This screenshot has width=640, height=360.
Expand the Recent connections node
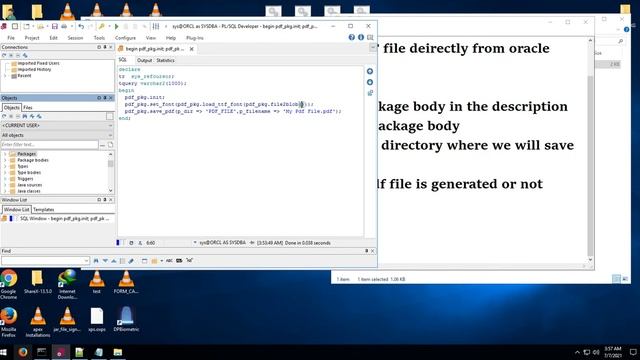pos(5,76)
